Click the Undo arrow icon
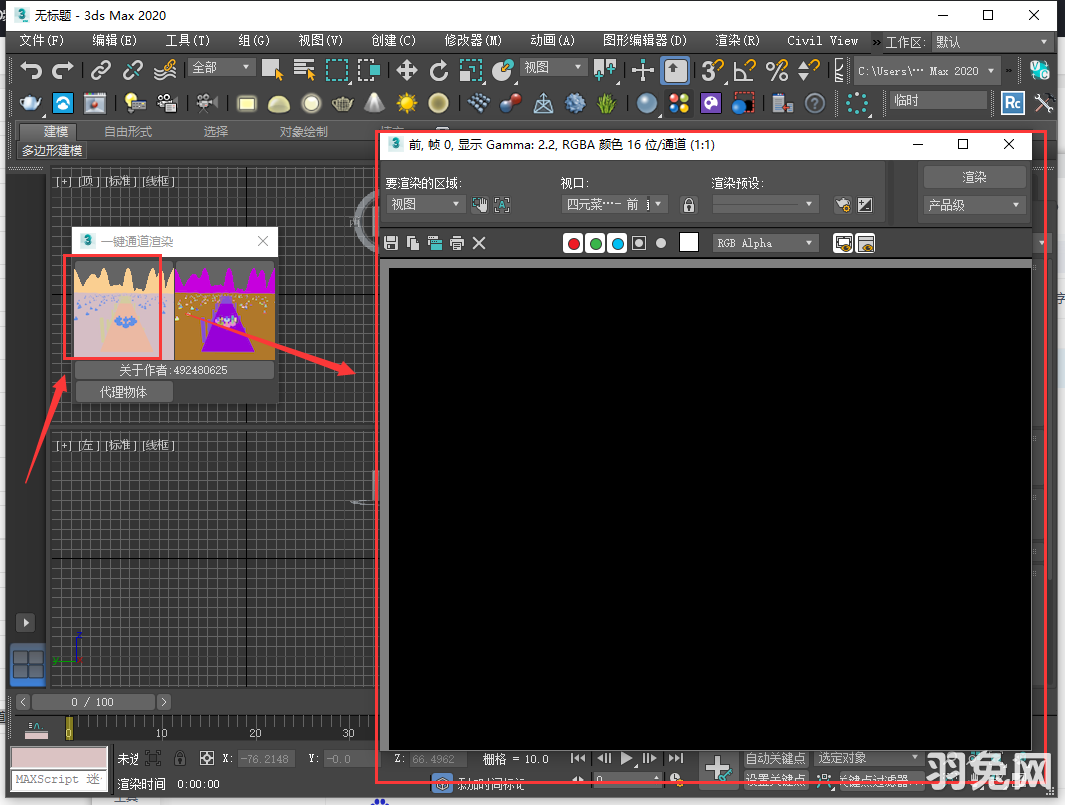Screen dimensions: 1065x805 point(30,70)
